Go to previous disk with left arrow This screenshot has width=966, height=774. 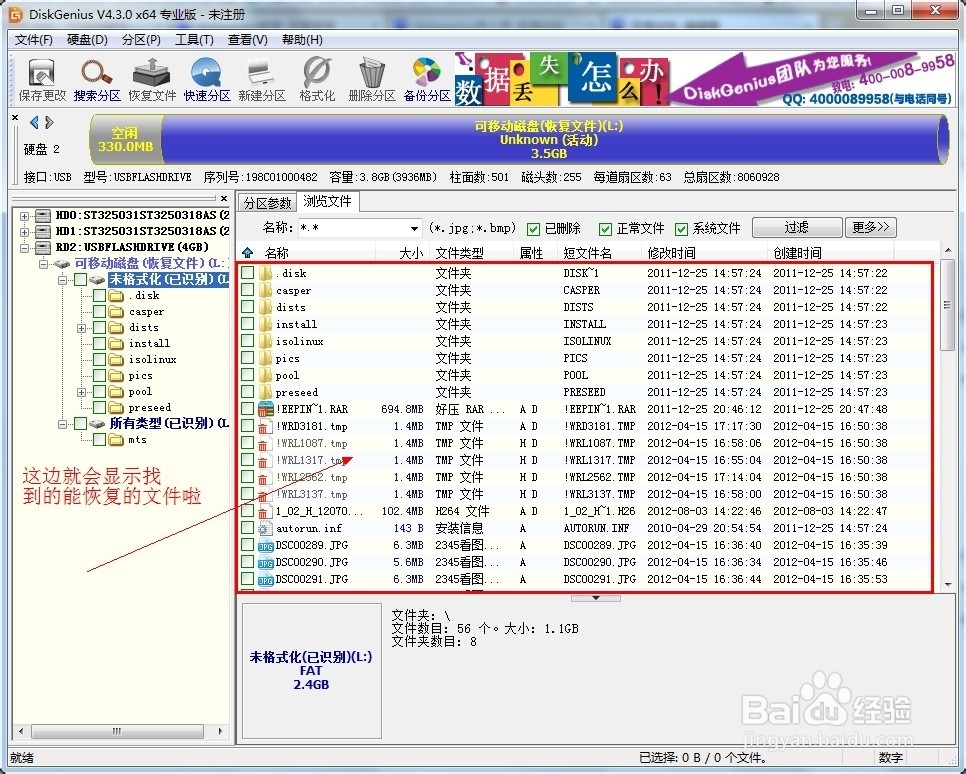pos(34,123)
